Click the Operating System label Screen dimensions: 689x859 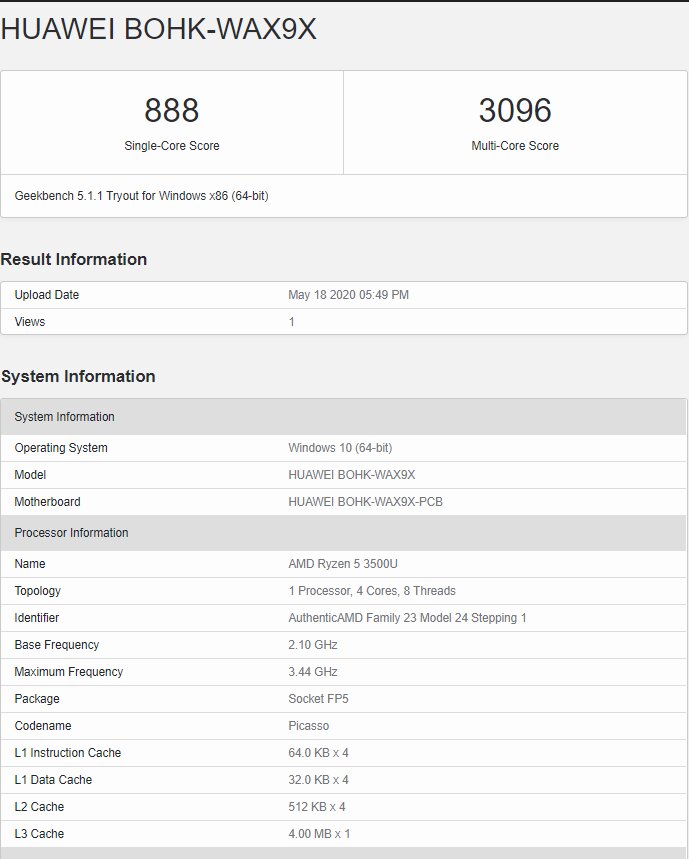[61, 448]
